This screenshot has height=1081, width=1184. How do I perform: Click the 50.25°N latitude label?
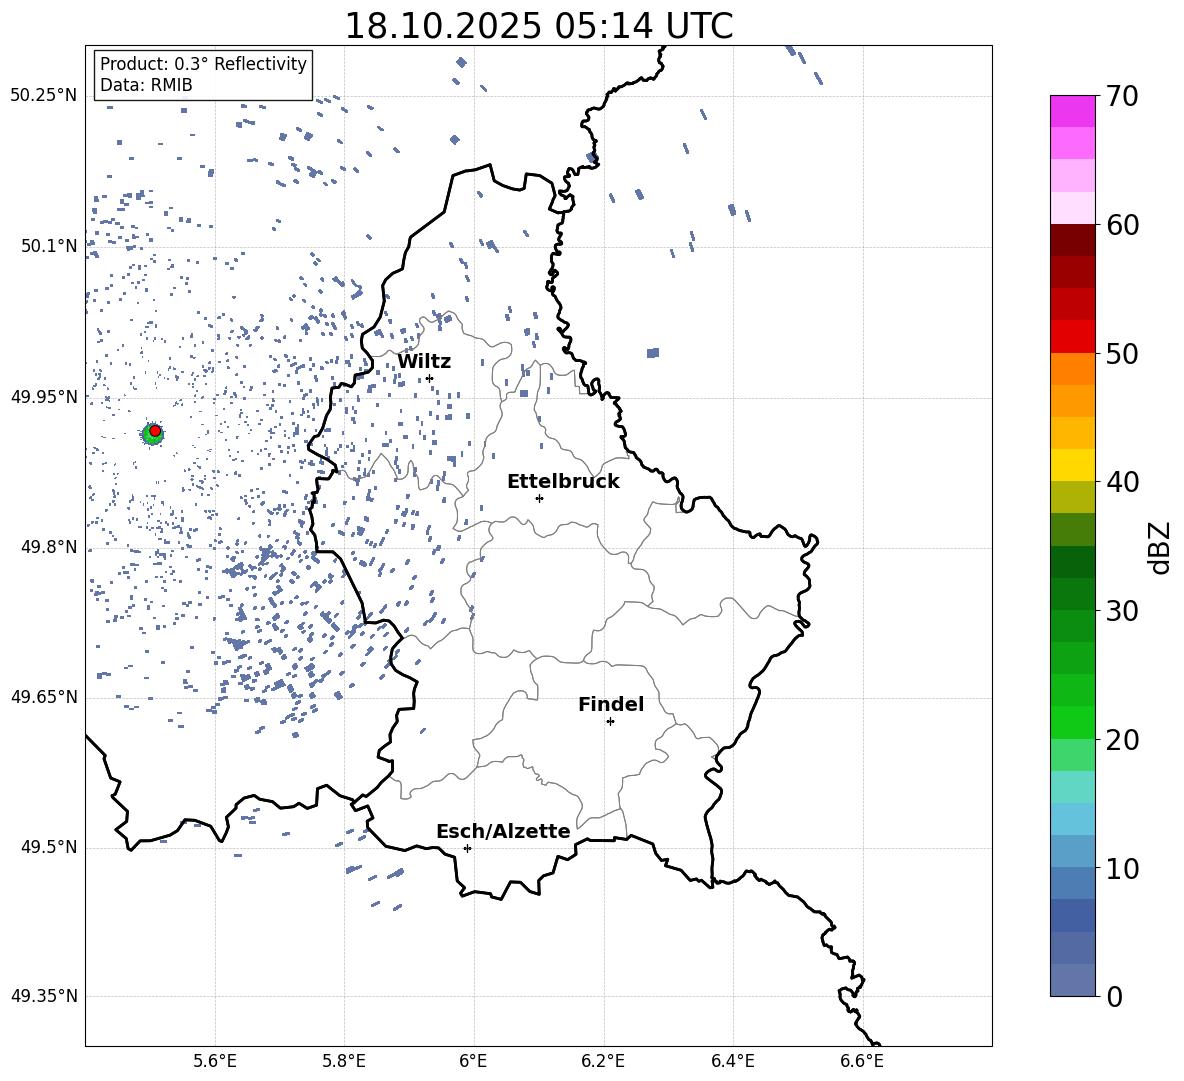[x=44, y=96]
